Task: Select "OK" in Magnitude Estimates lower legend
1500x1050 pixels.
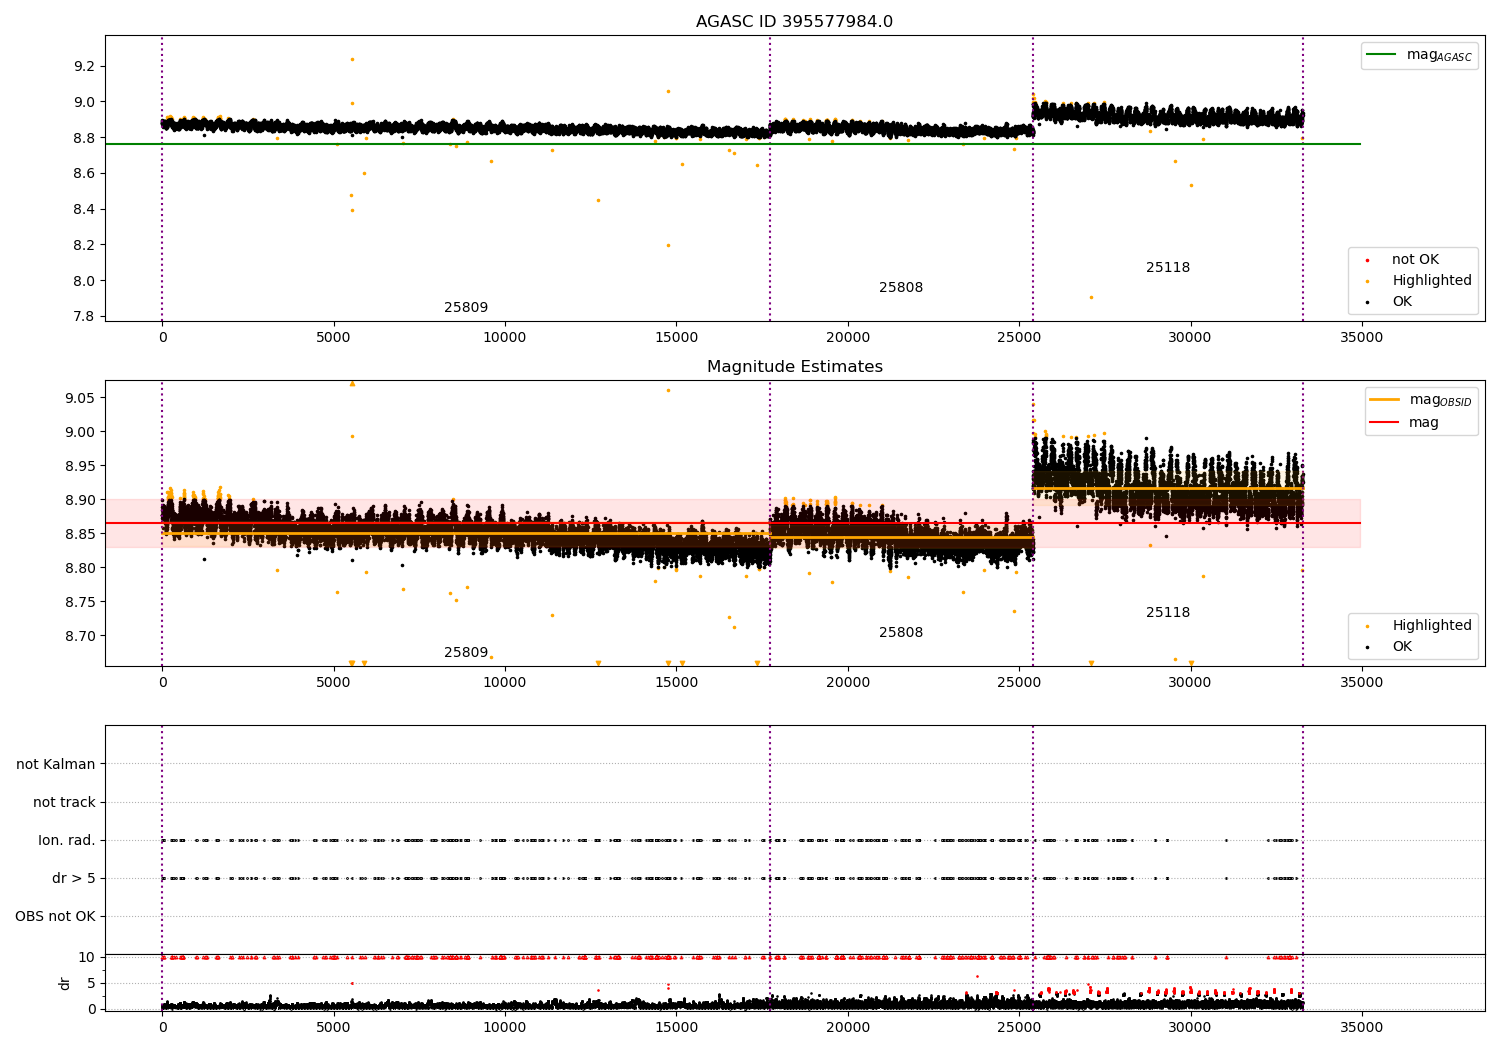Action: pos(1402,647)
